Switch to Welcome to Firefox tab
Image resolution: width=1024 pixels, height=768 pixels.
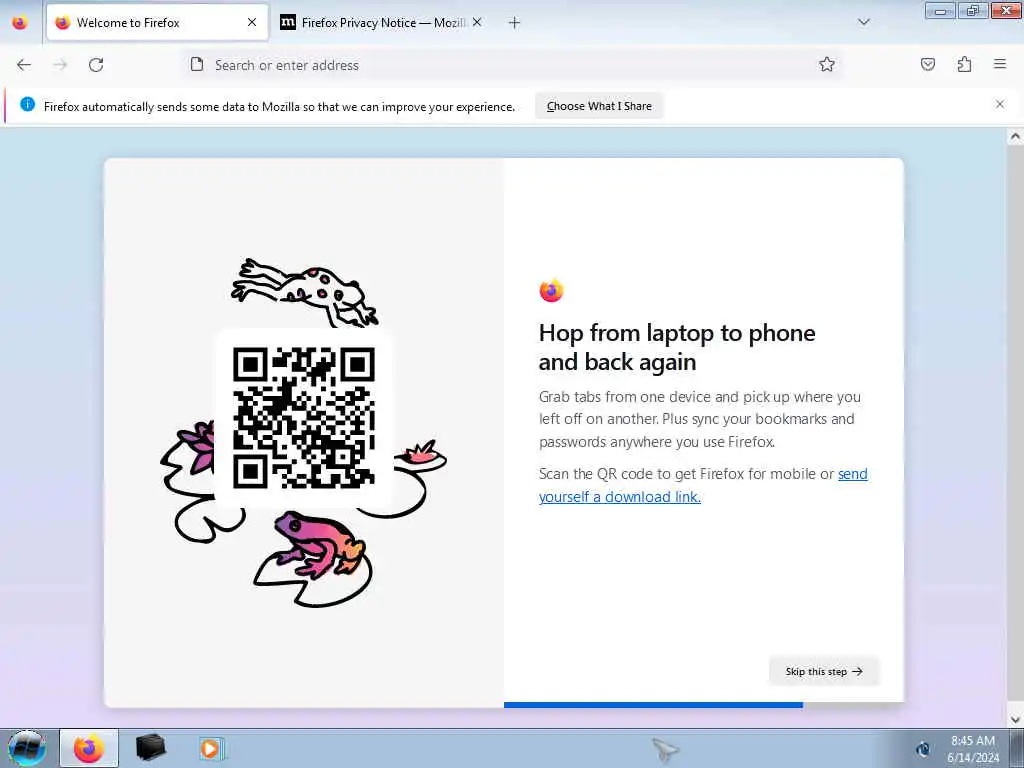pyautogui.click(x=157, y=22)
